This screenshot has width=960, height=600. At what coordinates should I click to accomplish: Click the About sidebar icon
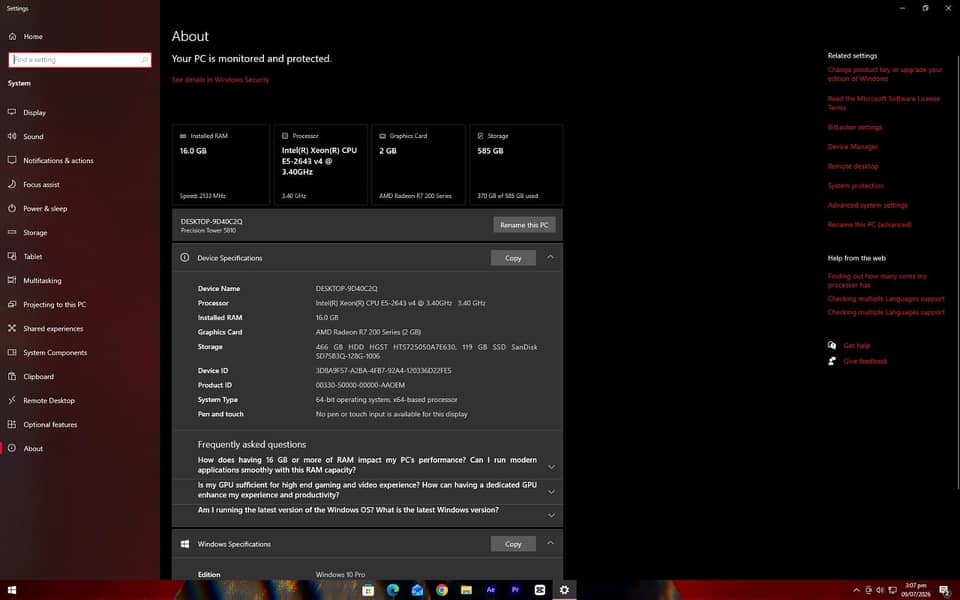pyautogui.click(x=12, y=448)
